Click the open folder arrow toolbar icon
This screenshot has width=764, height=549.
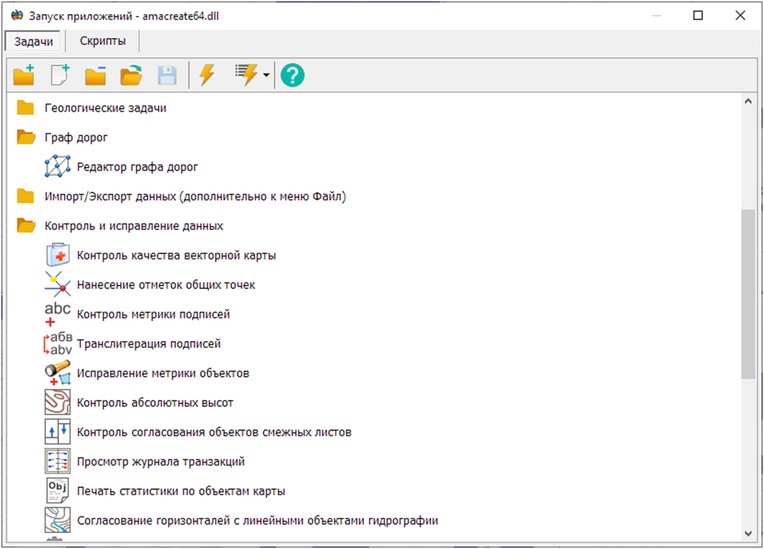131,75
